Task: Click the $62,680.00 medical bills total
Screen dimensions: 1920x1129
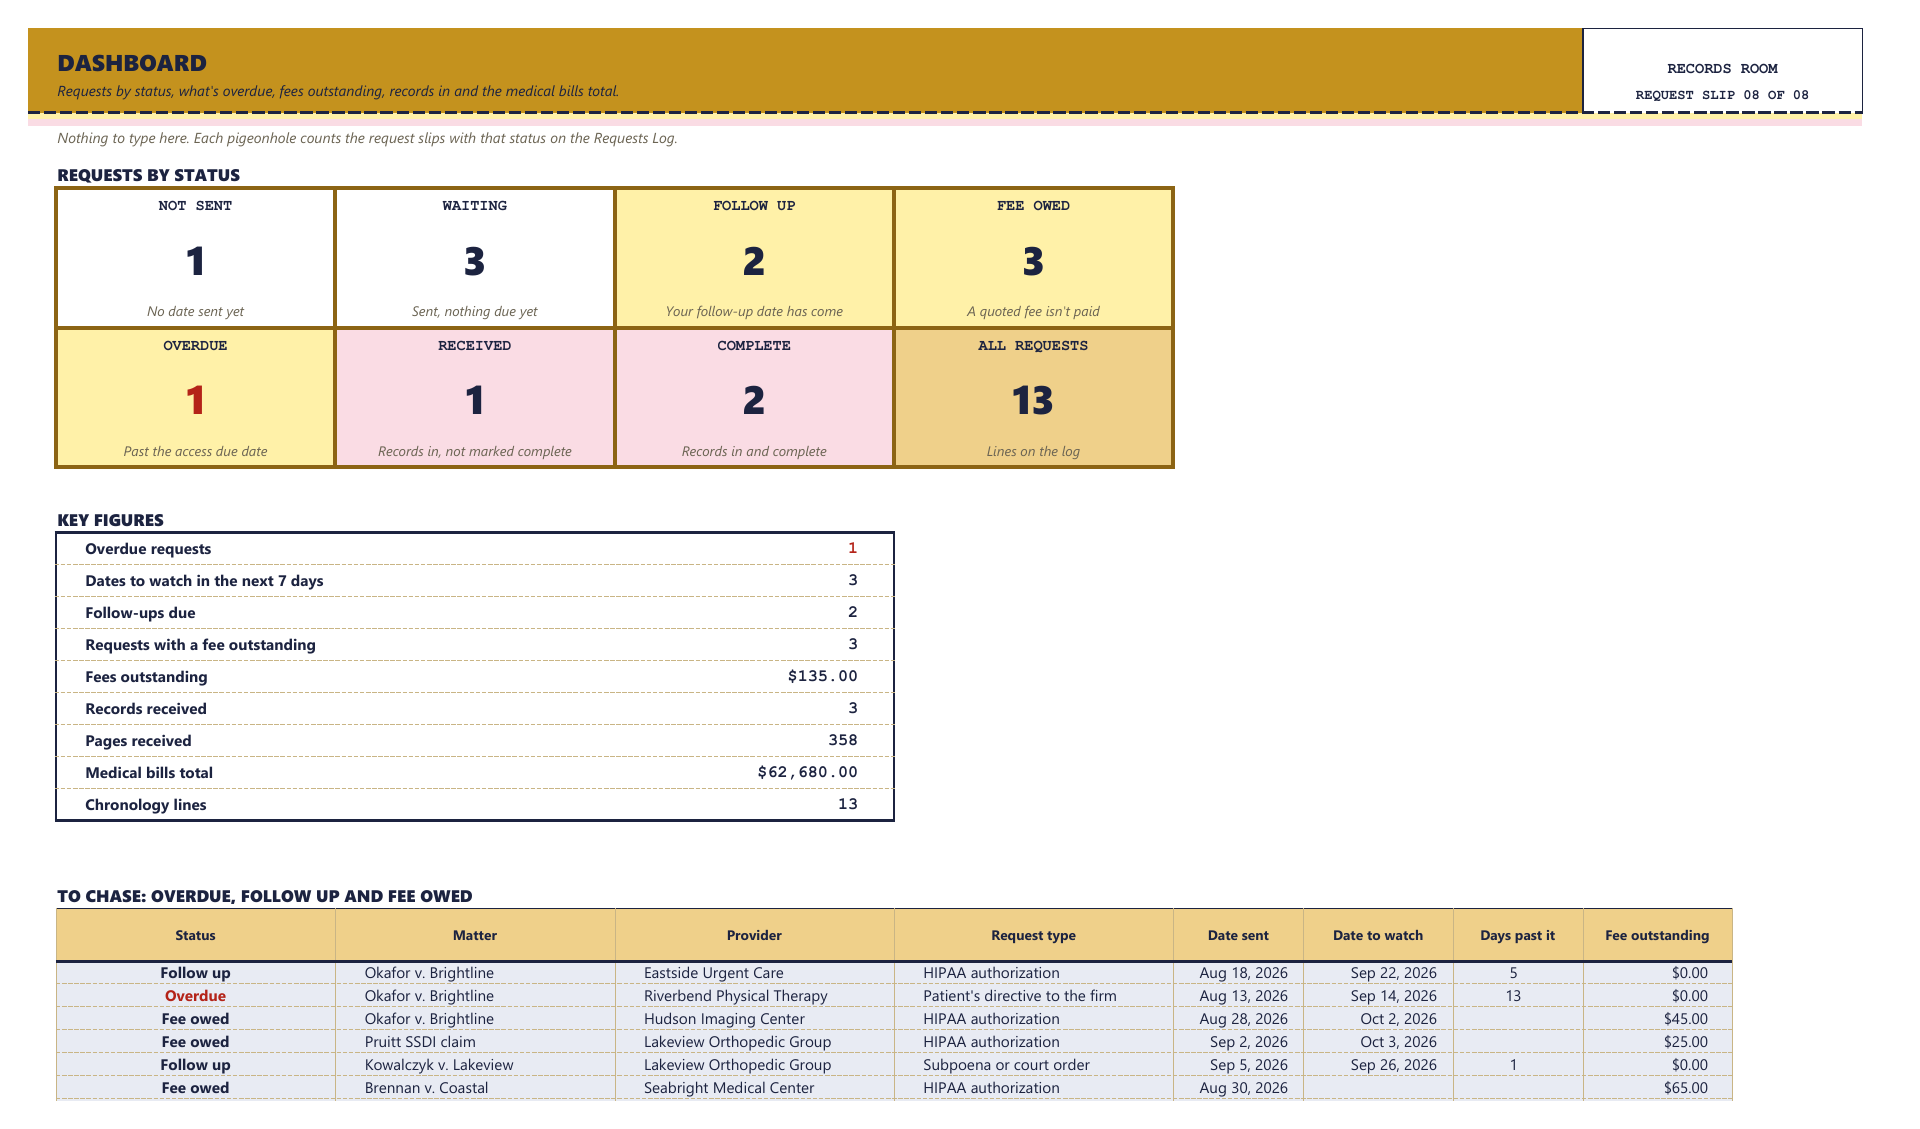Action: 807,772
